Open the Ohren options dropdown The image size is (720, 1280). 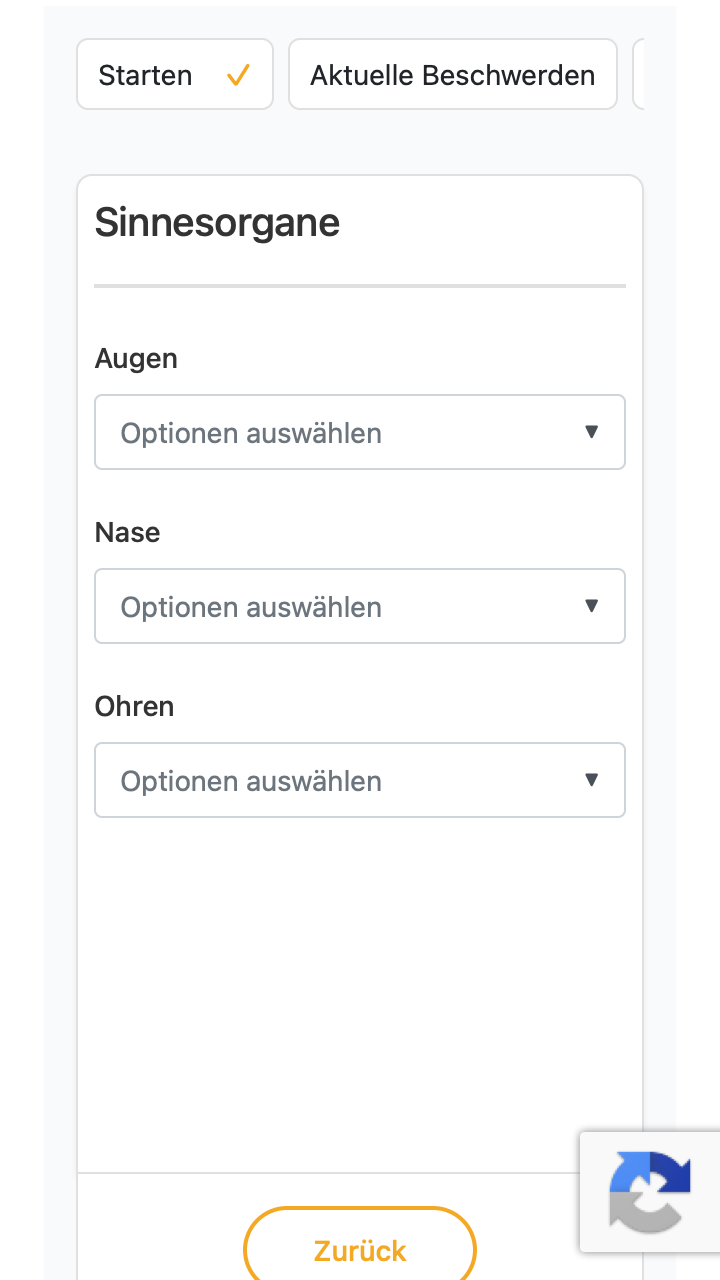[360, 780]
